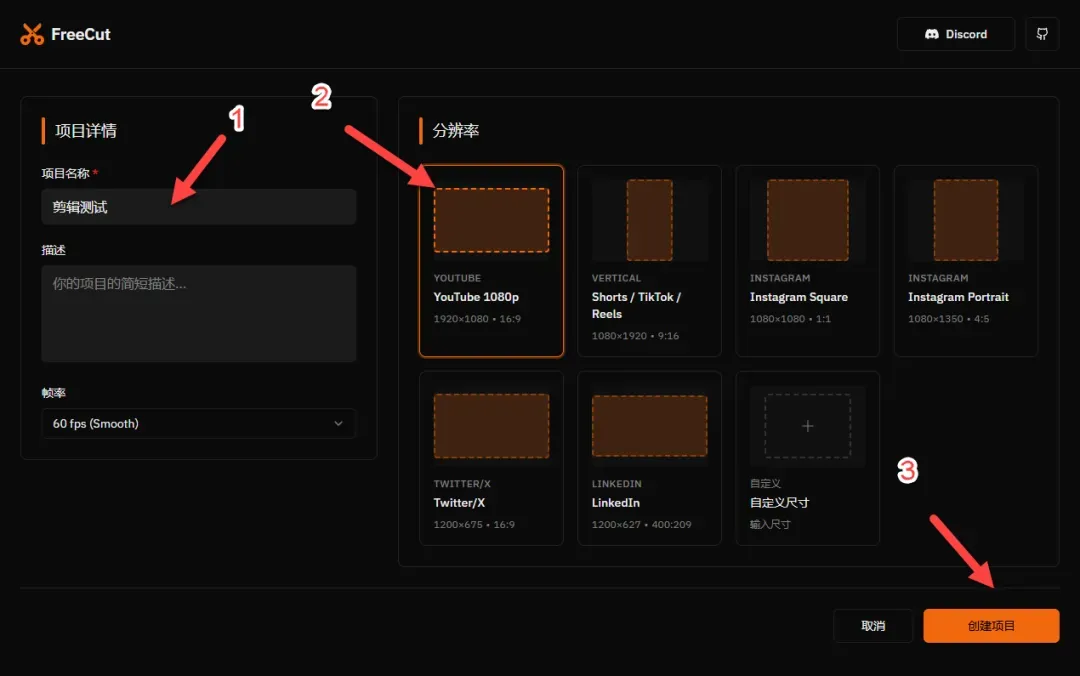This screenshot has height=676, width=1080.
Task: Click the frame rate dropdown chevron arrow
Action: click(x=338, y=423)
